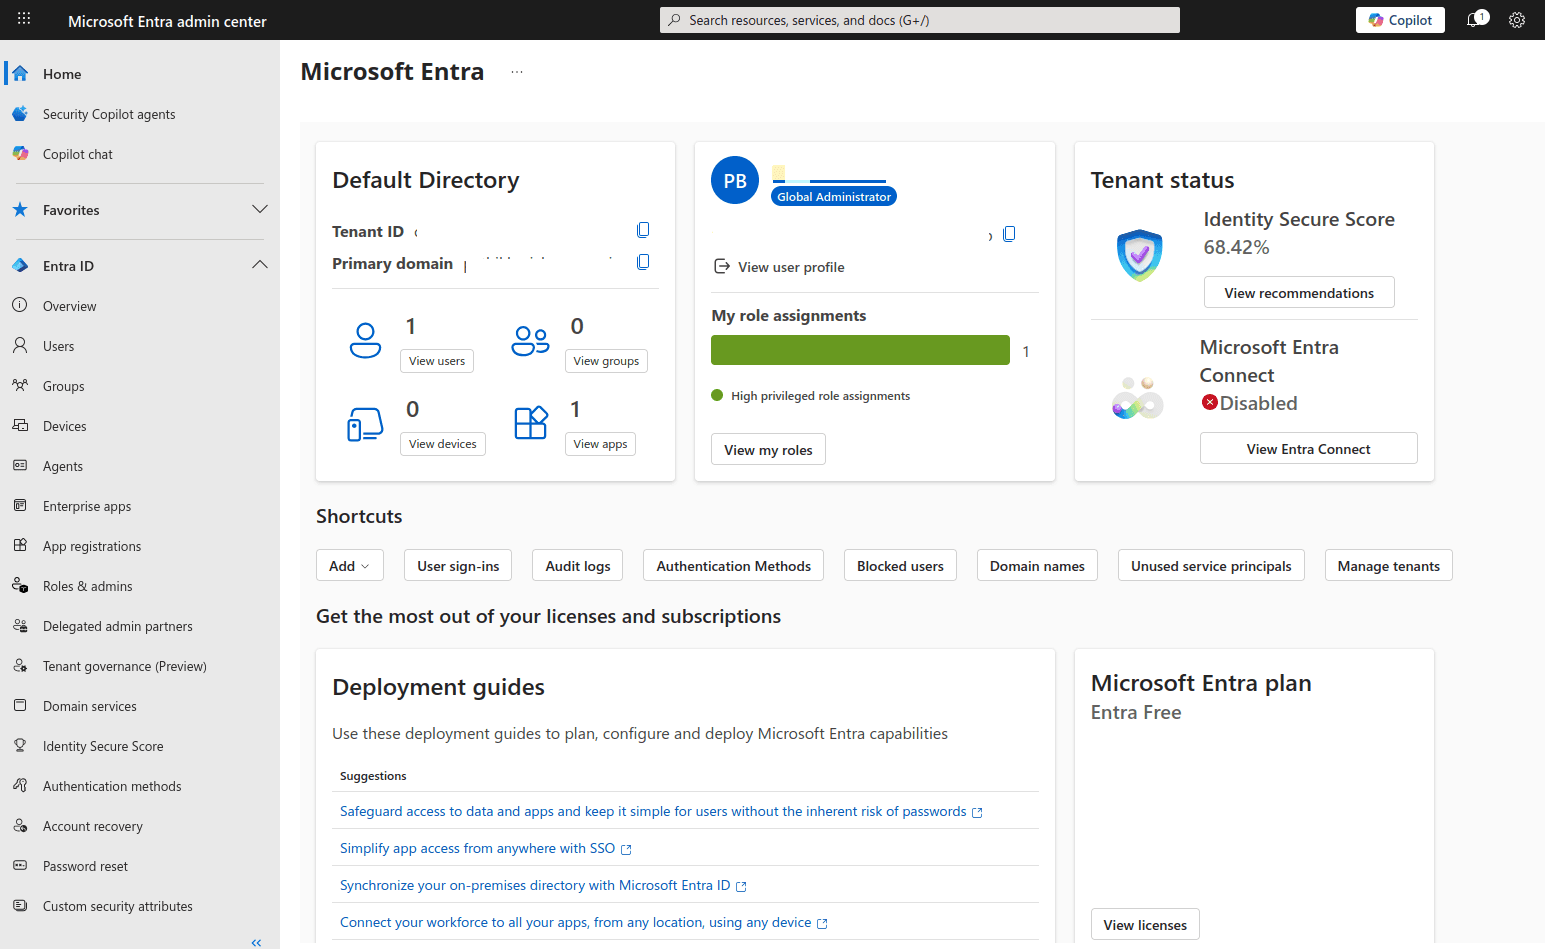The height and width of the screenshot is (949, 1545).
Task: Click the Custom security attributes icon
Action: (20, 905)
